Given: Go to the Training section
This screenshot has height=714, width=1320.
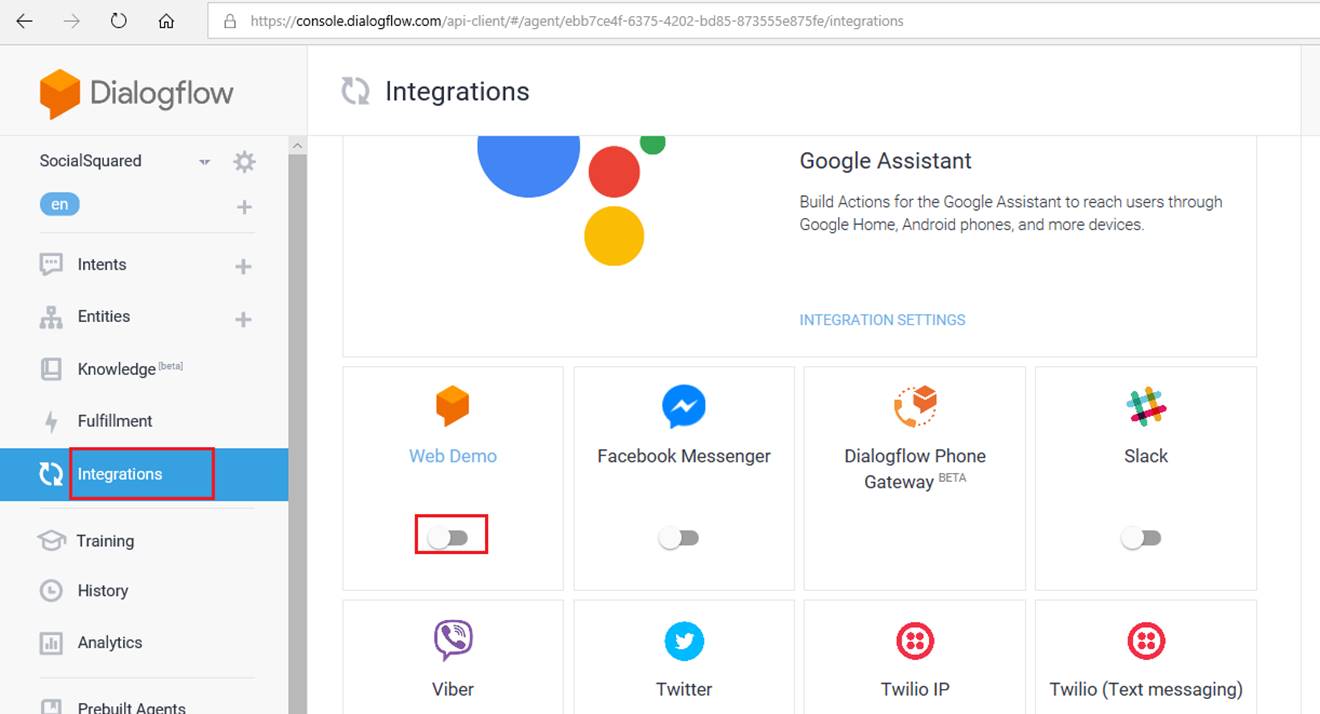Looking at the screenshot, I should [105, 541].
